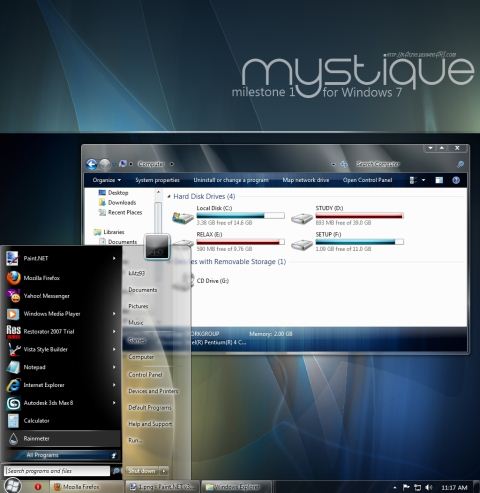
Task: Click the Shut down button
Action: click(143, 471)
